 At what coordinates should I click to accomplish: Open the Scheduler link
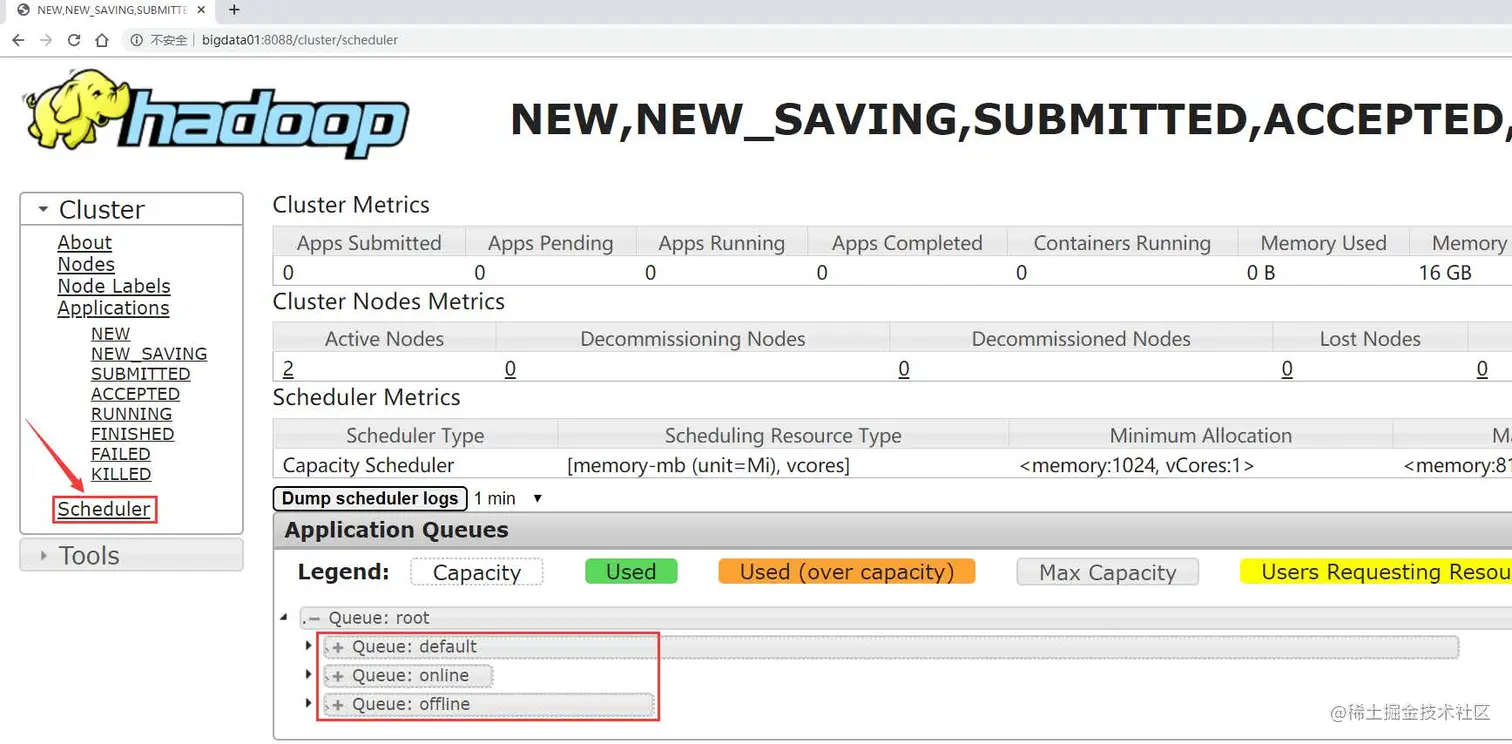click(x=104, y=509)
